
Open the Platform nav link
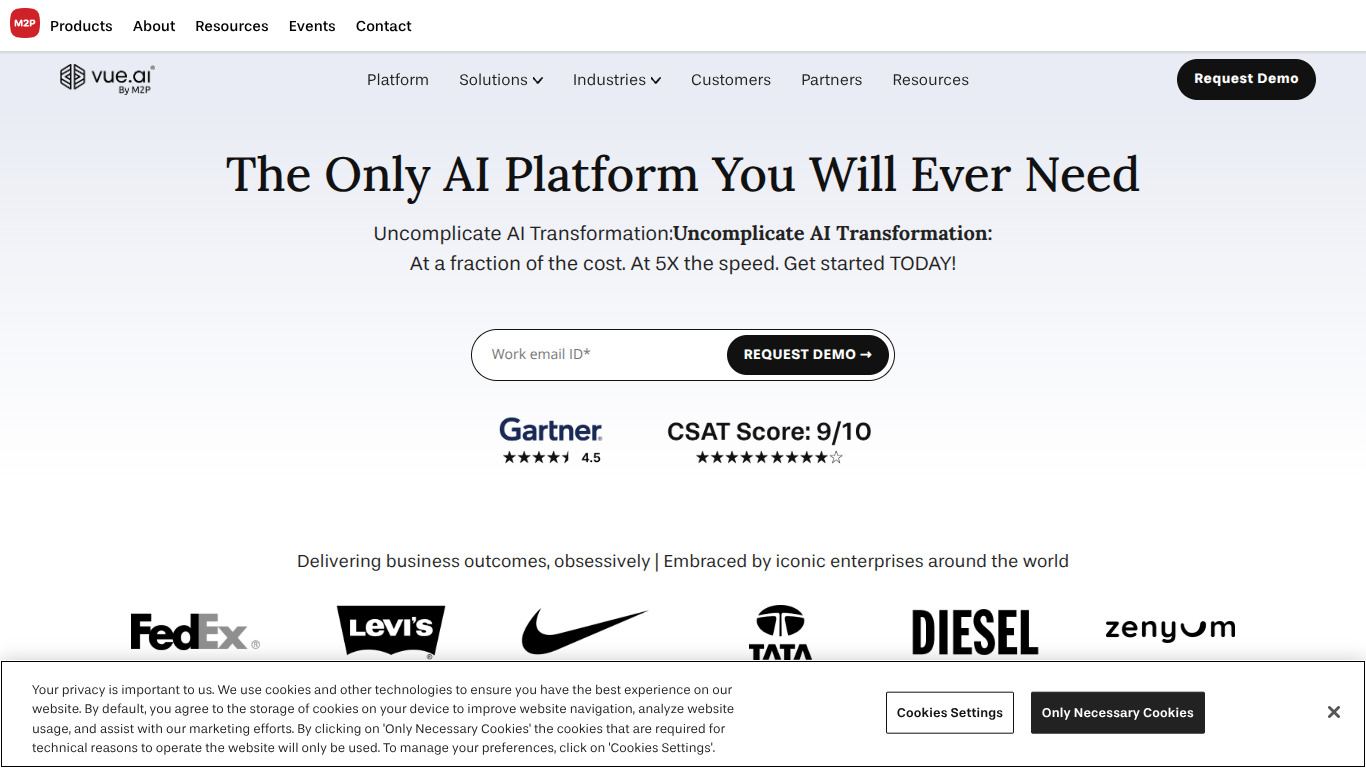click(398, 80)
